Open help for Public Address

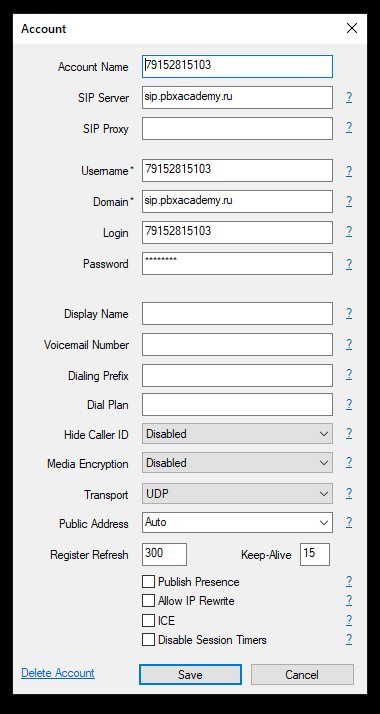click(x=349, y=522)
